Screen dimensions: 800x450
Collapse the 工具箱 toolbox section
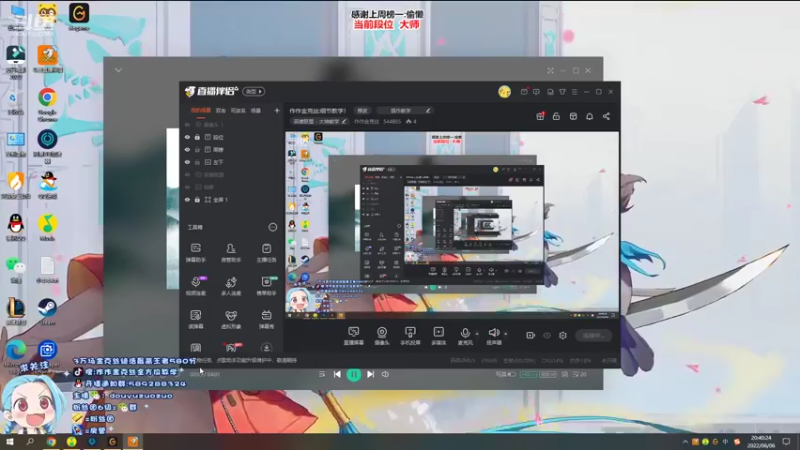tap(273, 227)
